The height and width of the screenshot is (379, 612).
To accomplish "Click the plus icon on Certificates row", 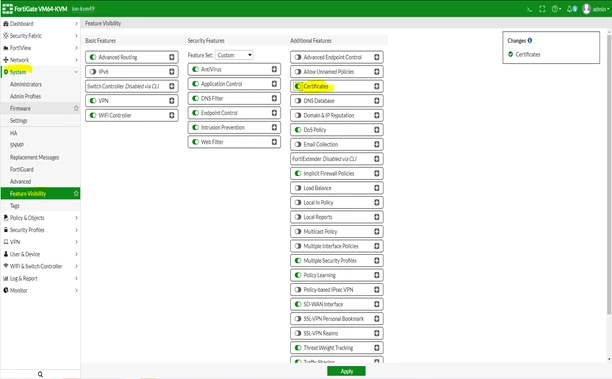I will click(377, 86).
